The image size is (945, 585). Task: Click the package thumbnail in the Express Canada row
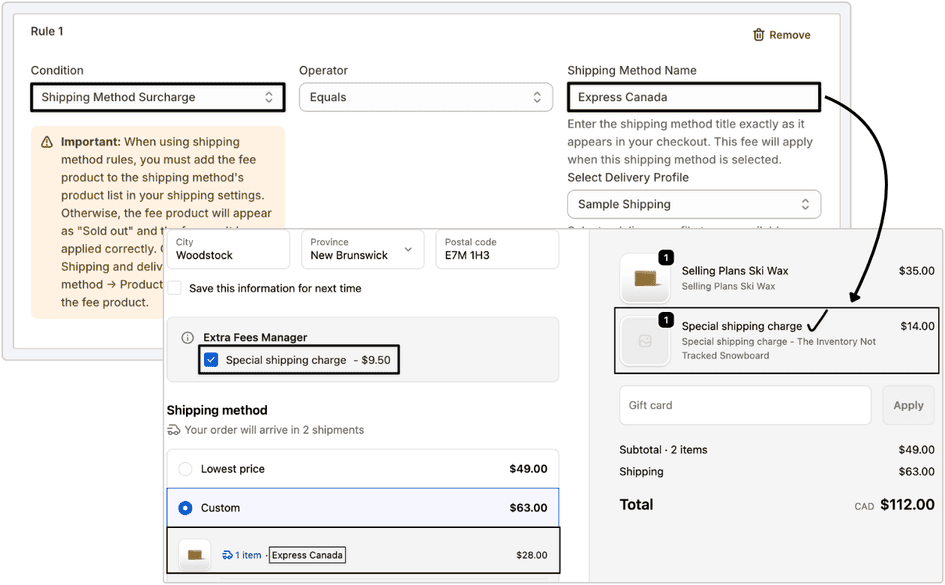click(194, 554)
